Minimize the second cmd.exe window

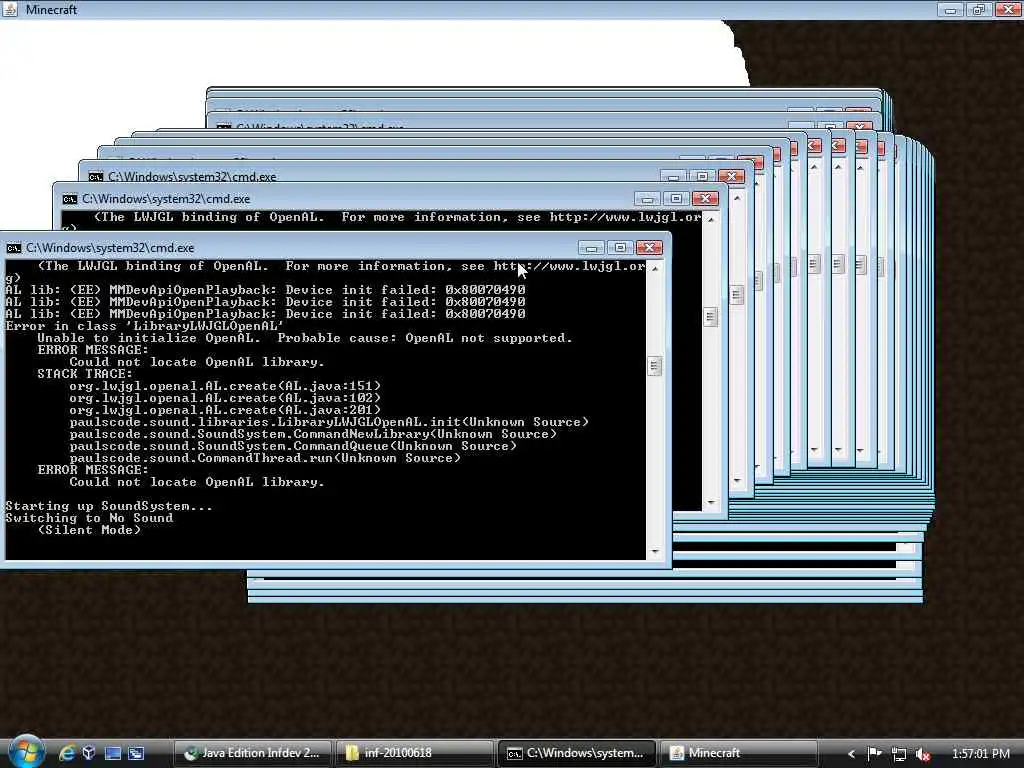pyautogui.click(x=647, y=199)
